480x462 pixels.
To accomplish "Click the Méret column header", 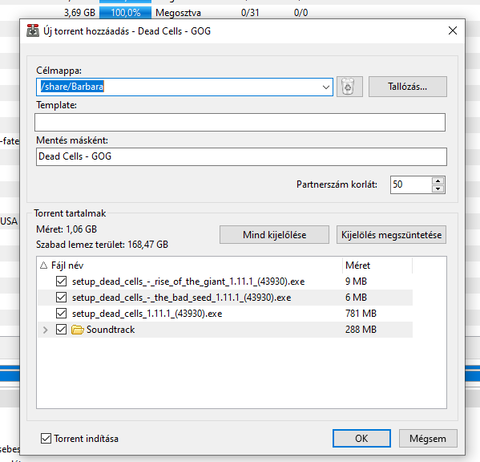I will (x=377, y=265).
